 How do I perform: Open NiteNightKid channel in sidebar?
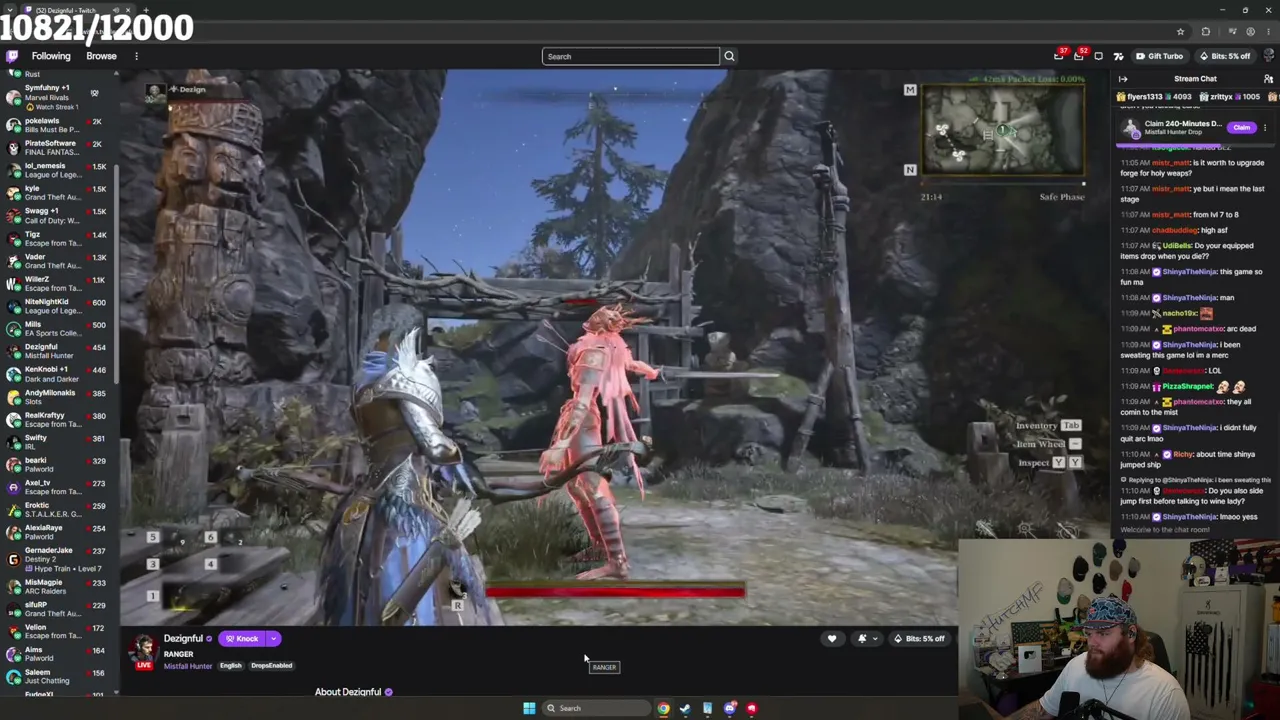(x=58, y=305)
